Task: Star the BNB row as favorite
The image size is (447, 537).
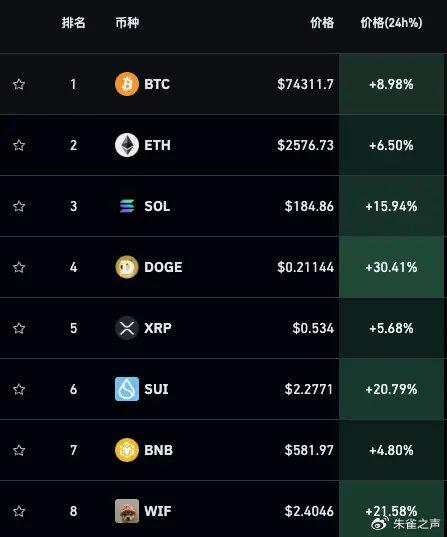Action: 19,450
